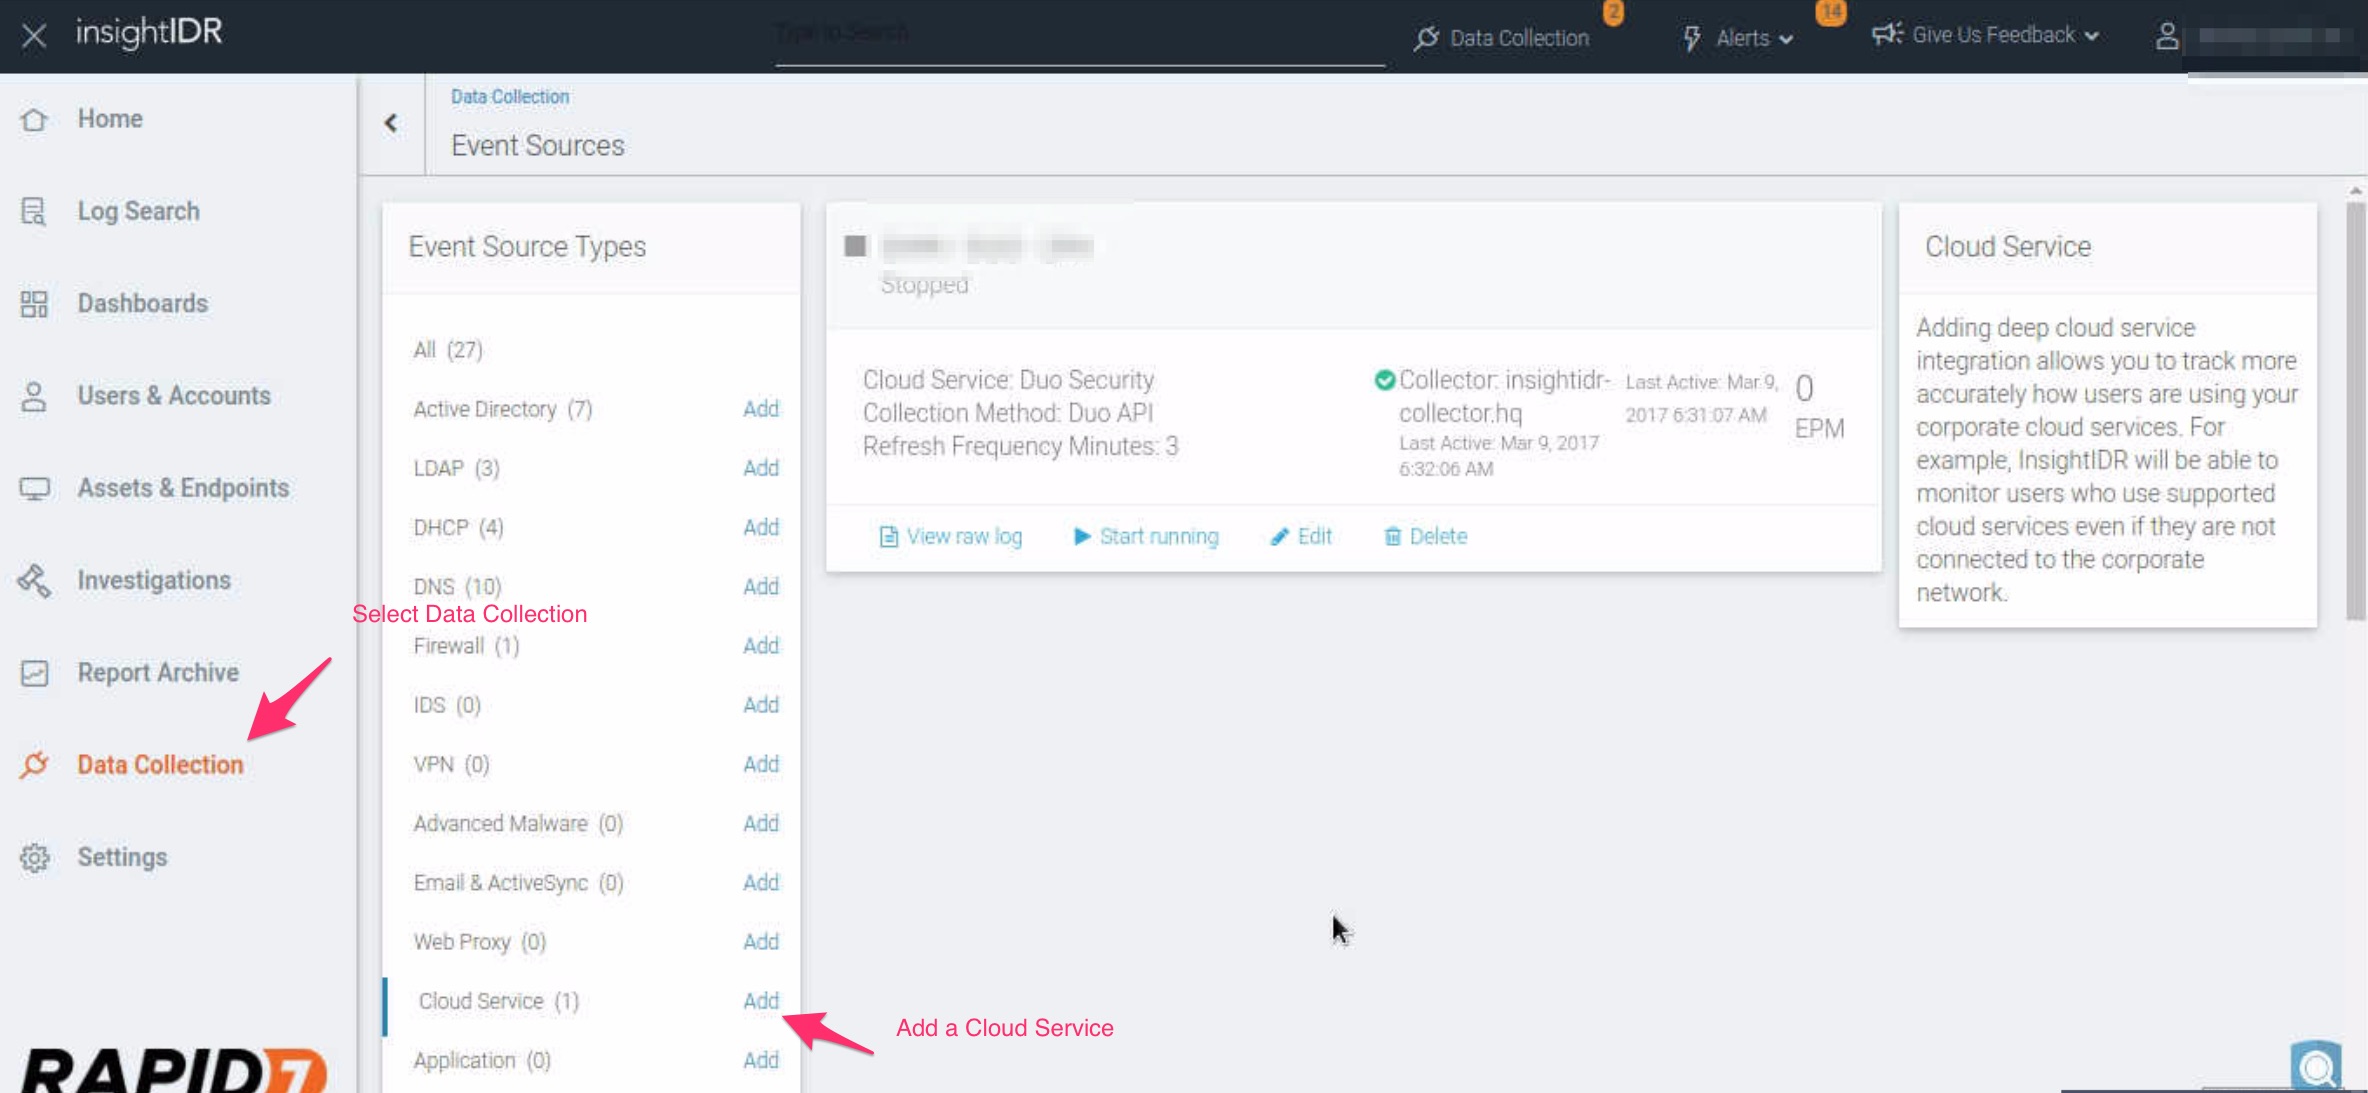Open the Dashboards panel

point(142,302)
